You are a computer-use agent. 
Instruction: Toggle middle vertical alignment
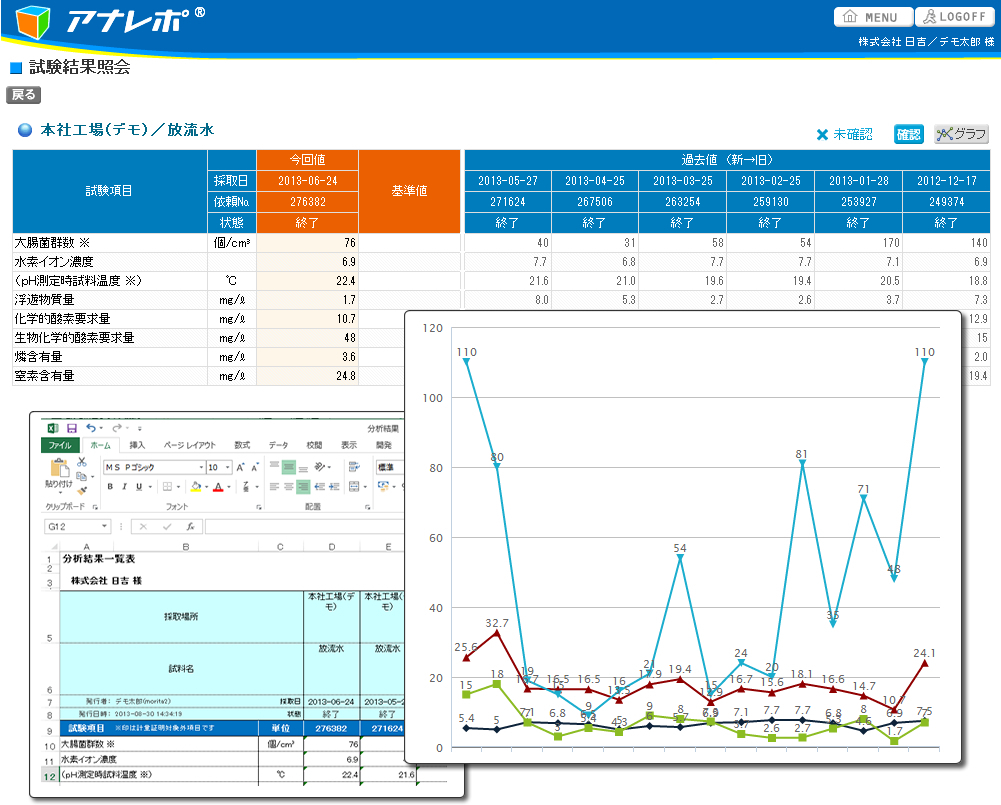[289, 467]
